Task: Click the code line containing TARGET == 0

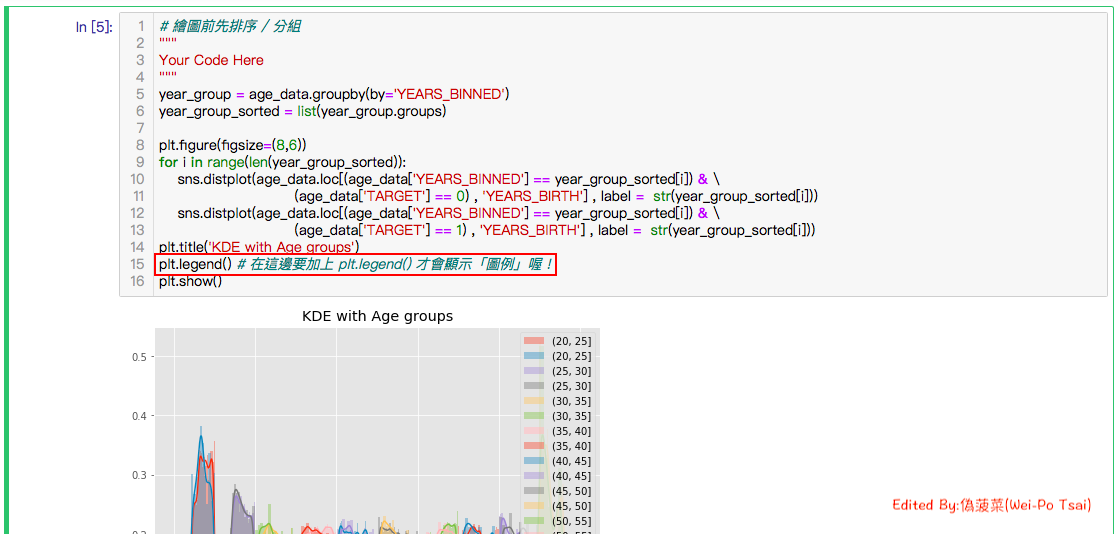Action: click(555, 196)
